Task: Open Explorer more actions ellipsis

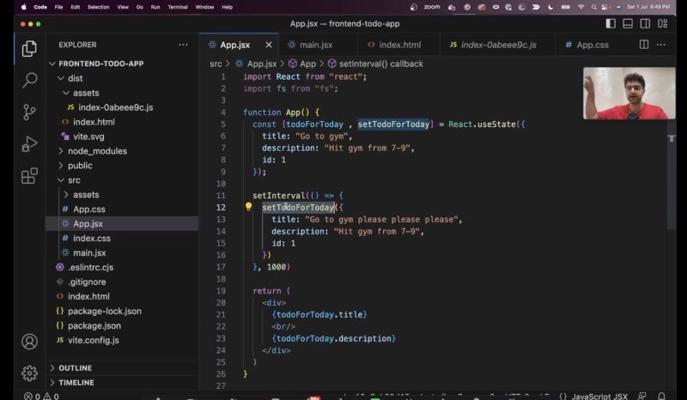Action: tap(182, 45)
